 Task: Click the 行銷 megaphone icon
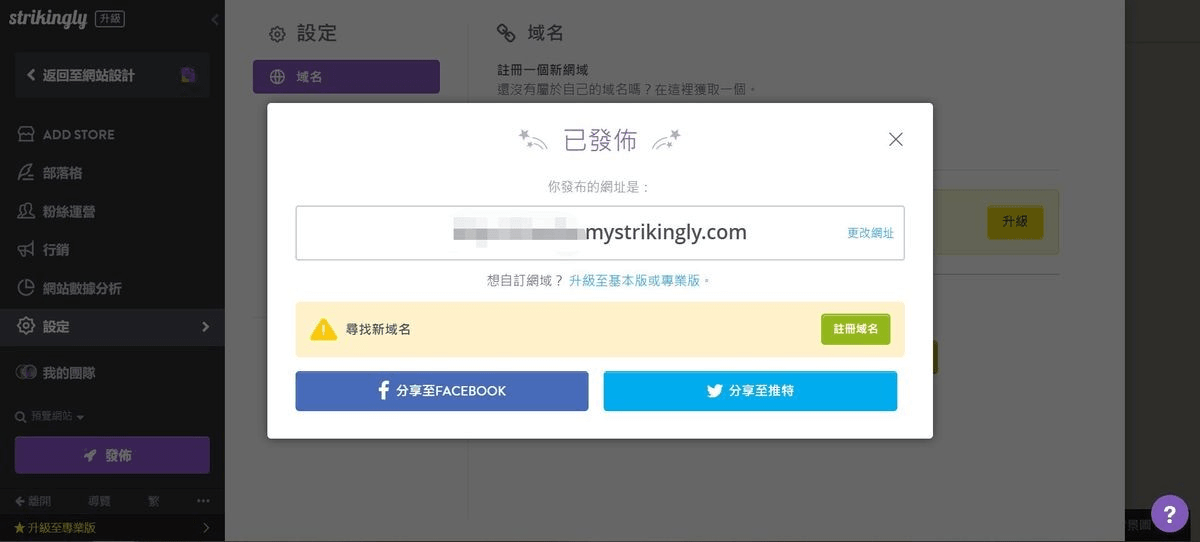pos(26,250)
